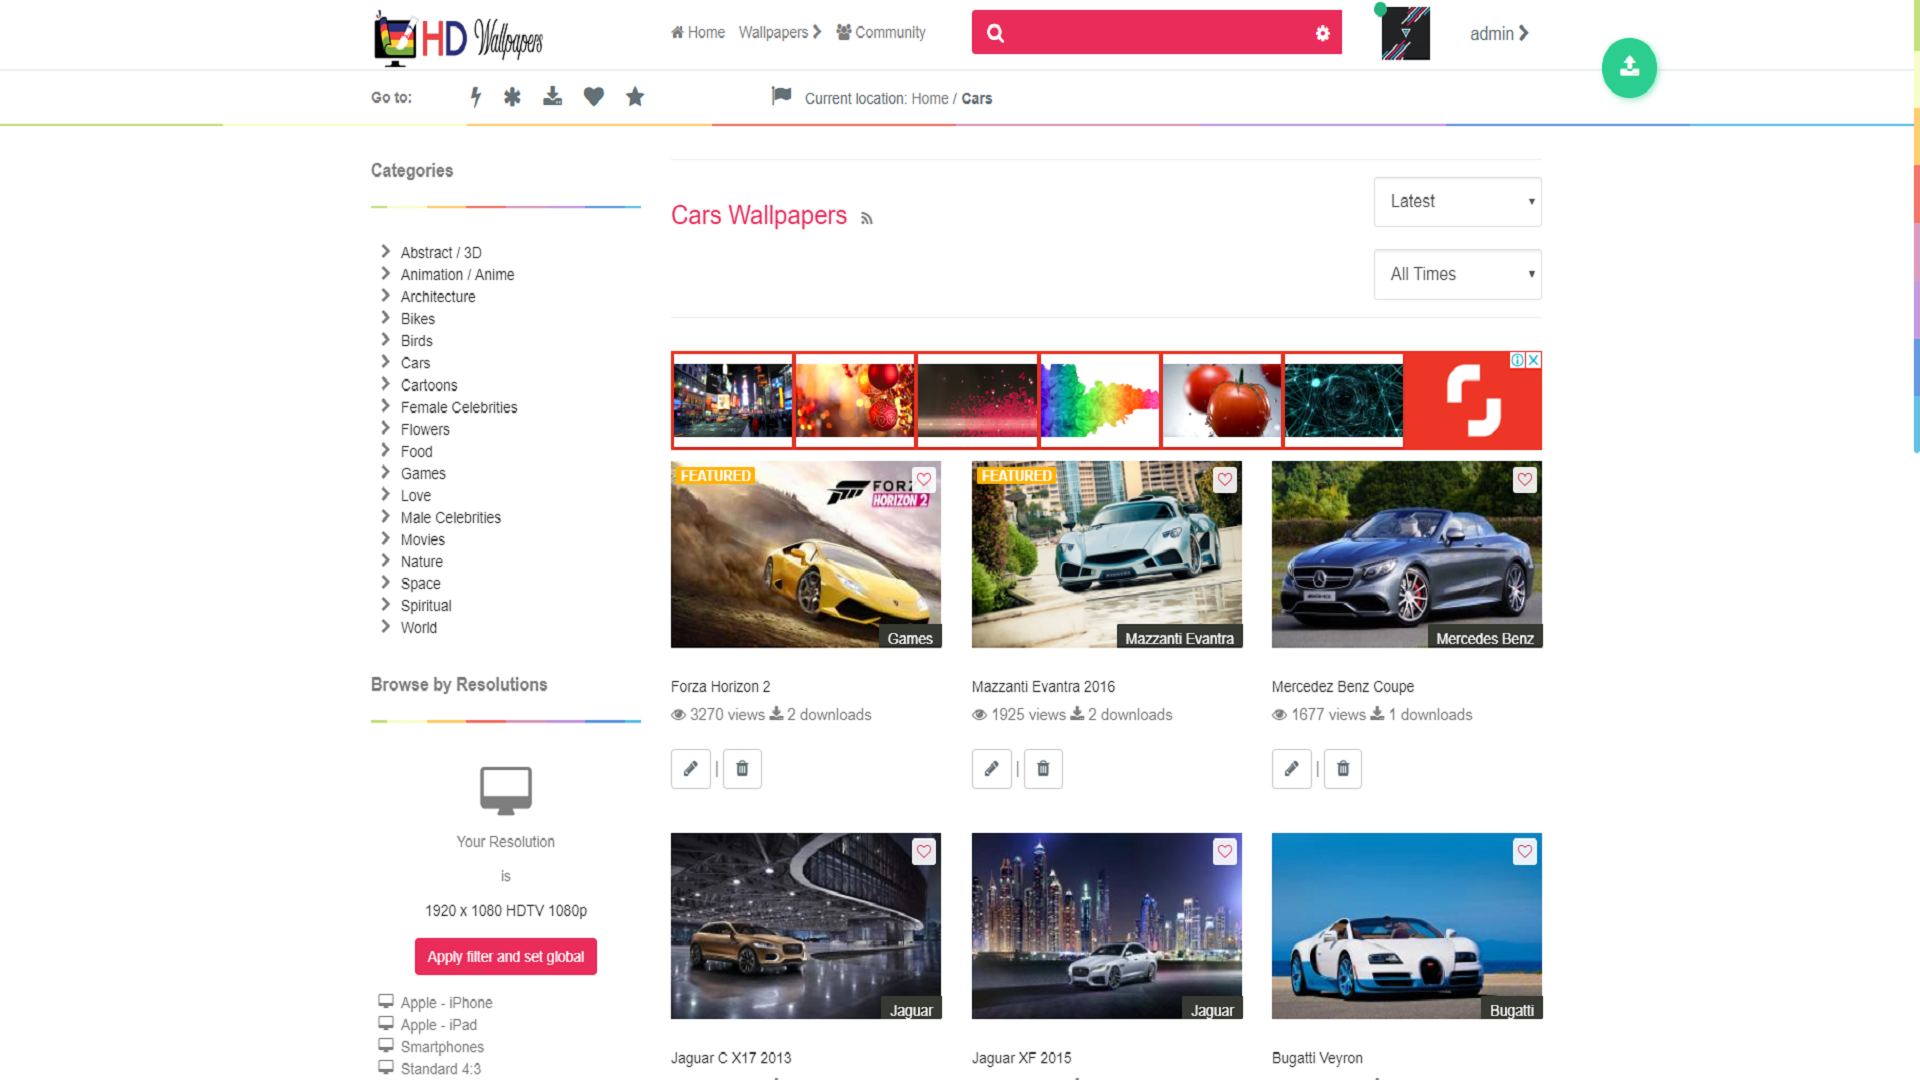Screen dimensions: 1920x1080
Task: Open the Cars category
Action: [415, 363]
